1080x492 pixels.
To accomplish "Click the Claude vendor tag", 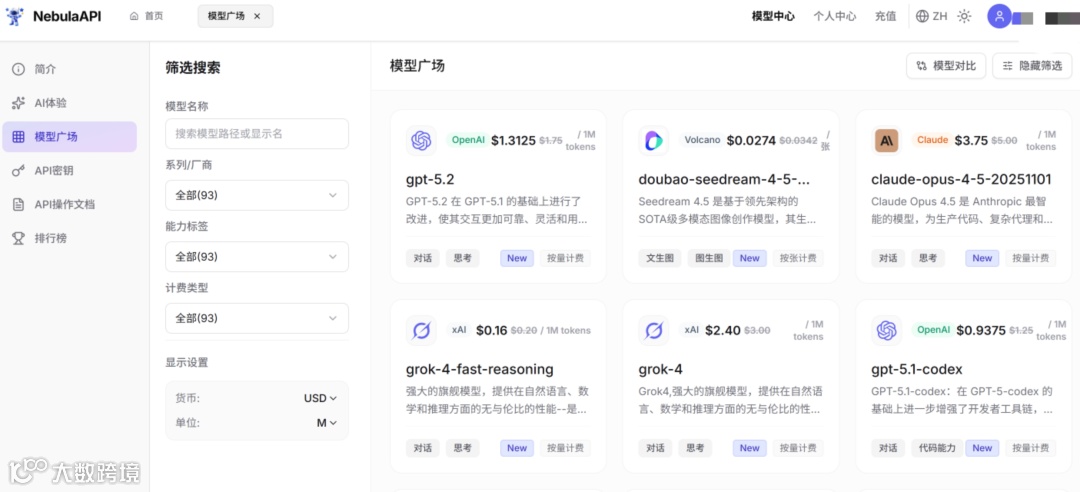I will pos(933,140).
